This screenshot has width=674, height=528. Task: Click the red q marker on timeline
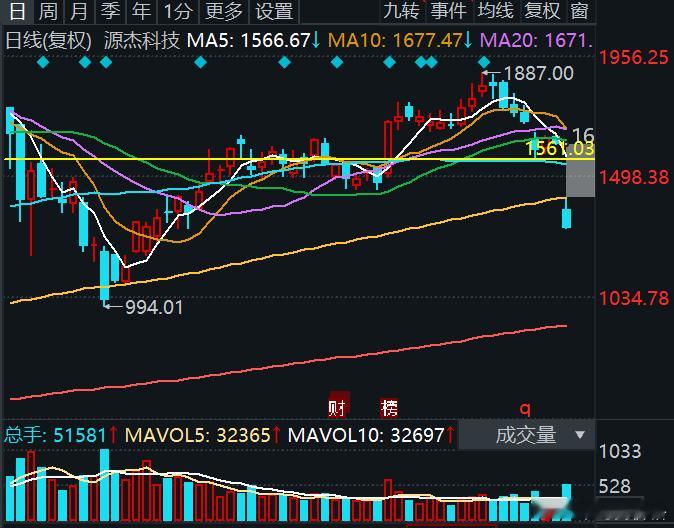click(x=525, y=408)
